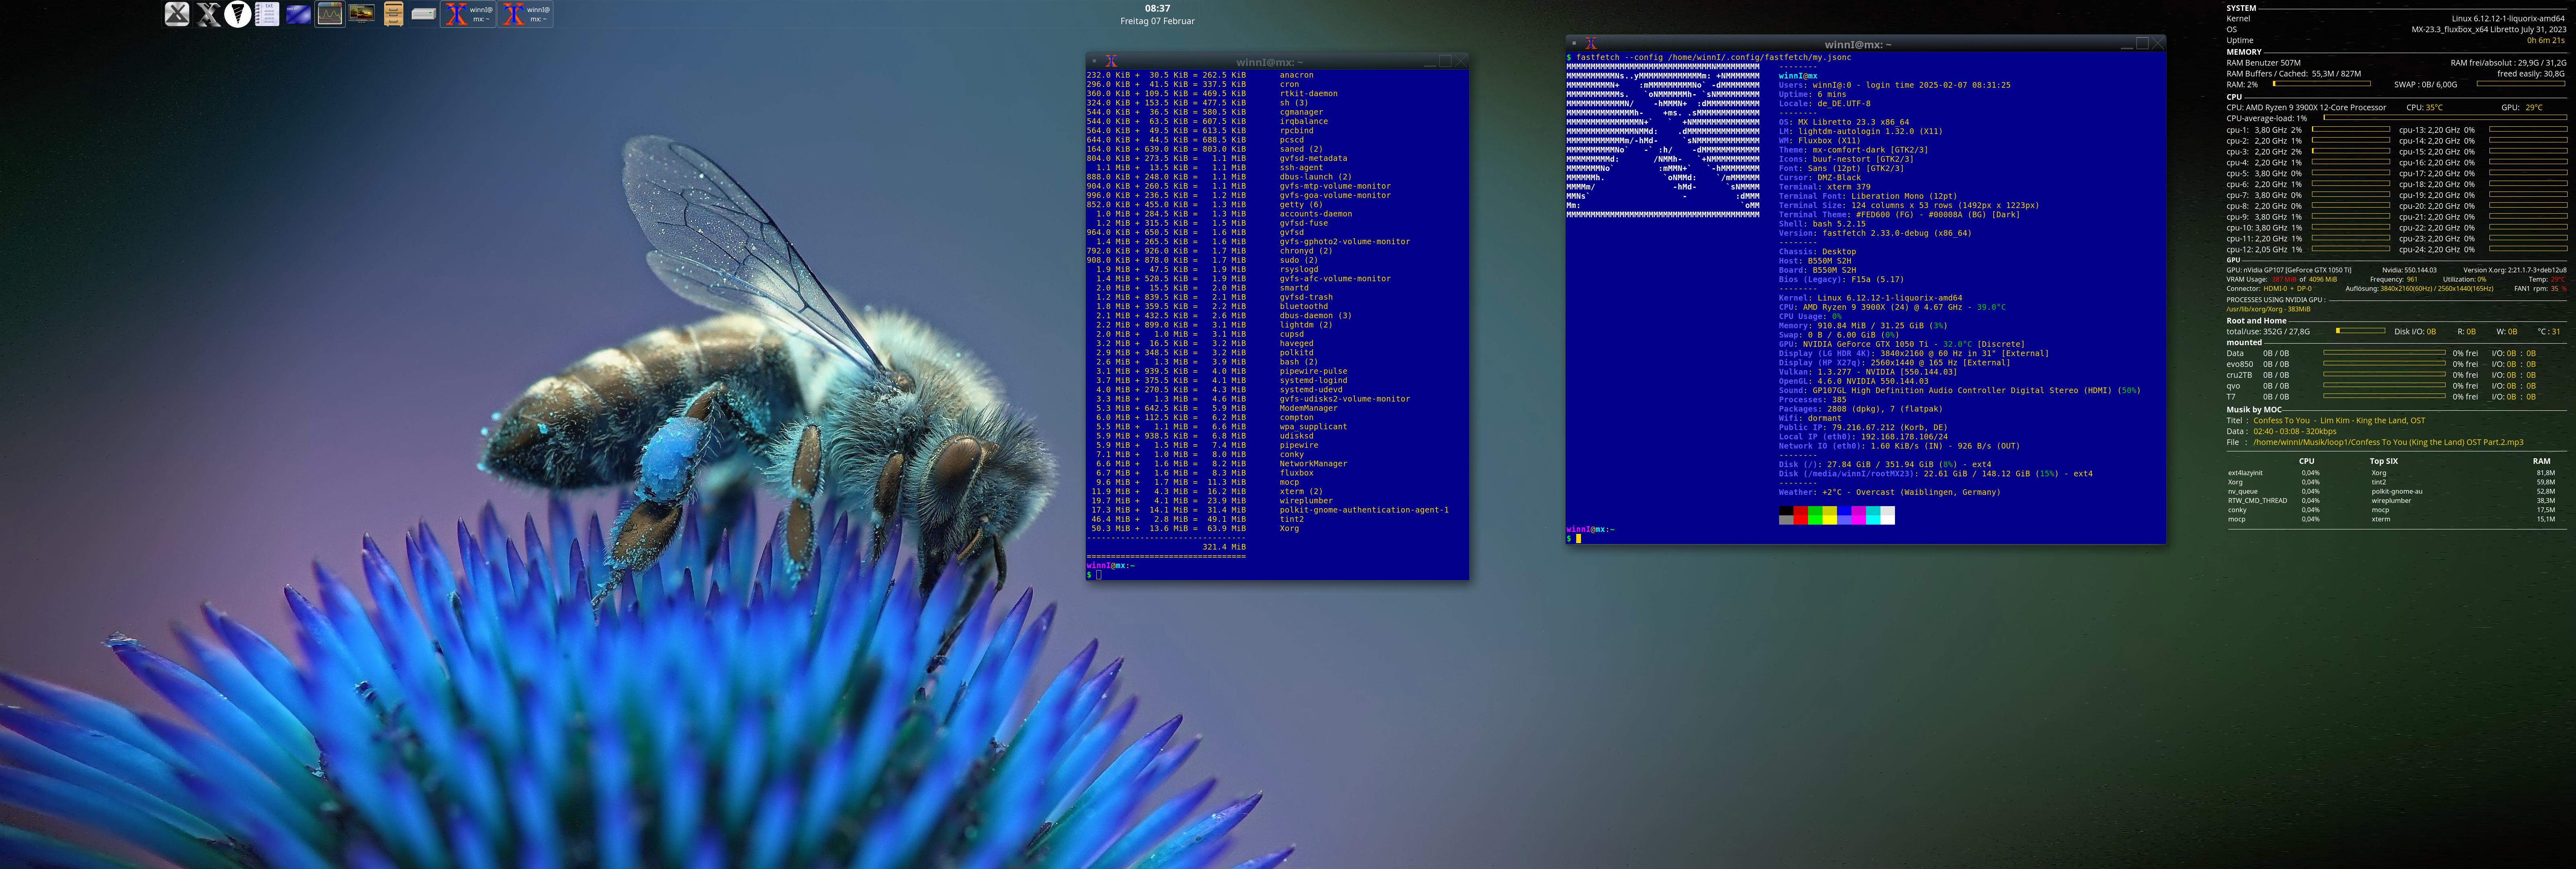Click the xterm icon in fastfetch window titlebar
This screenshot has width=2576, height=869.
coord(1591,44)
